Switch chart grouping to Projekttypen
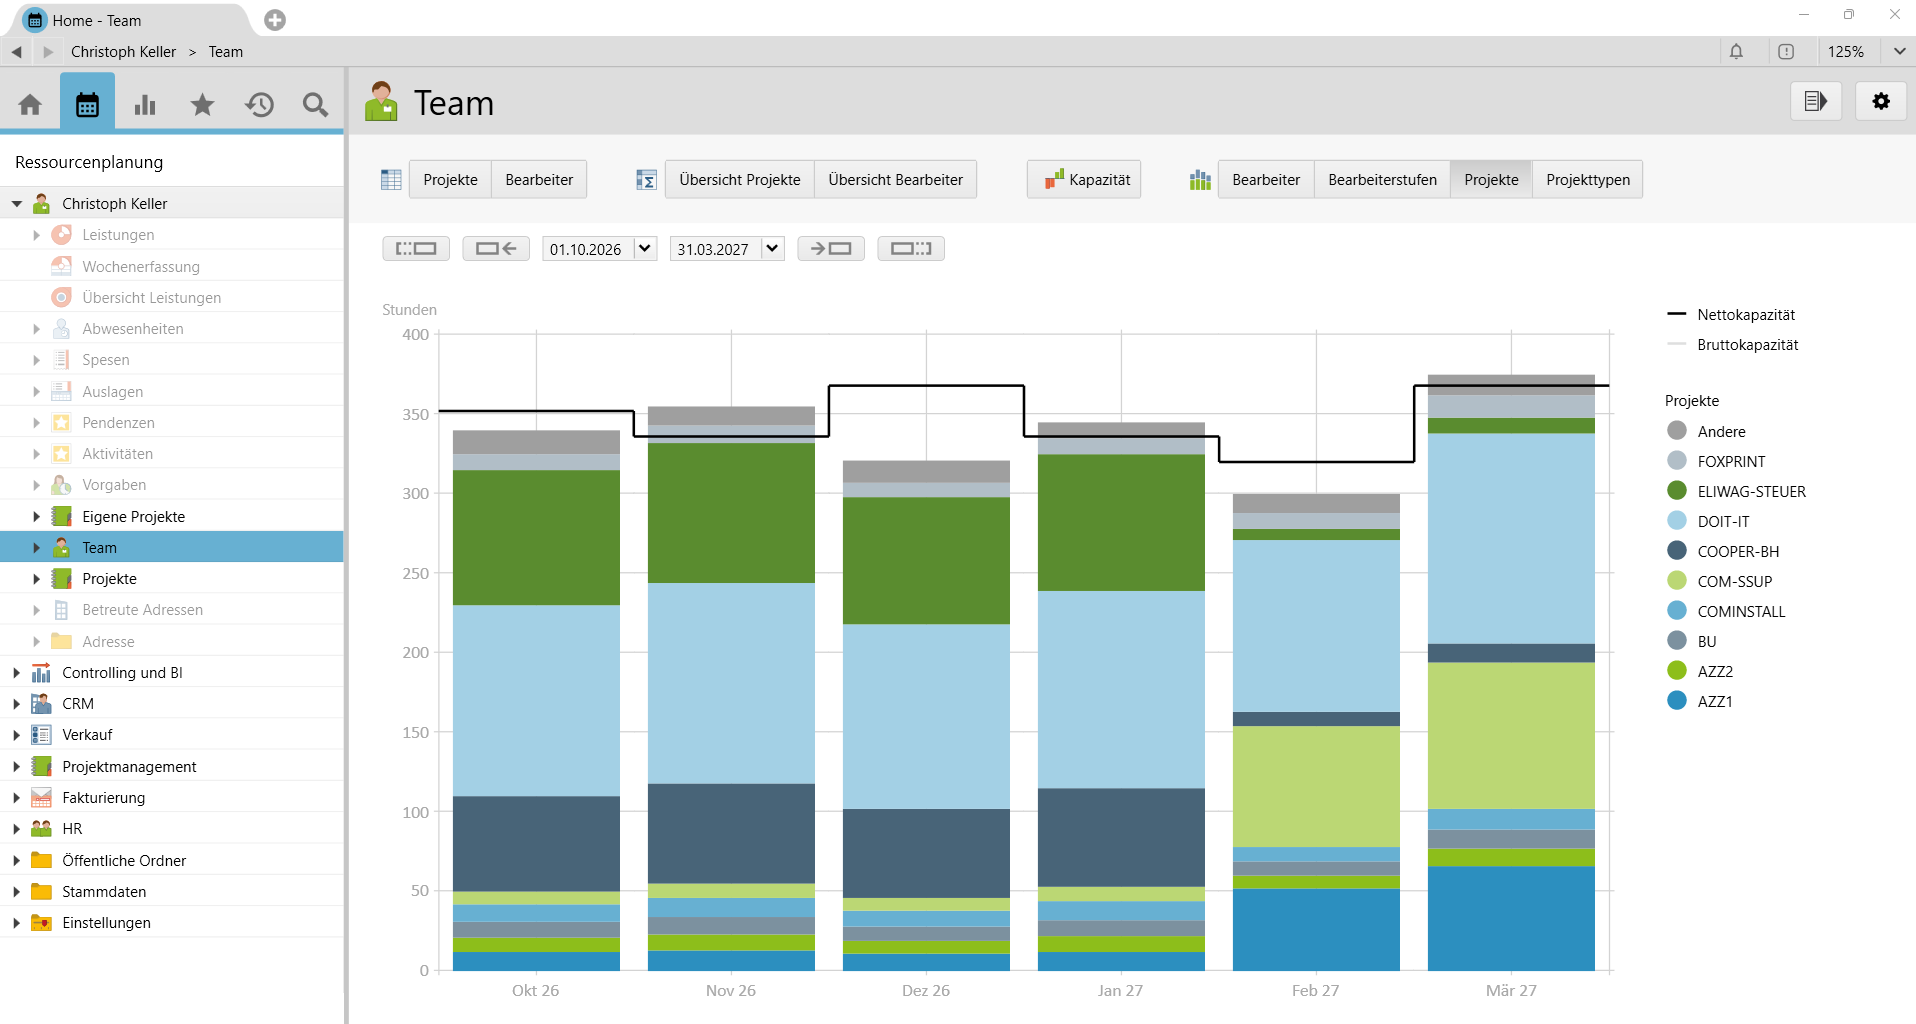Image resolution: width=1916 pixels, height=1024 pixels. [1587, 180]
